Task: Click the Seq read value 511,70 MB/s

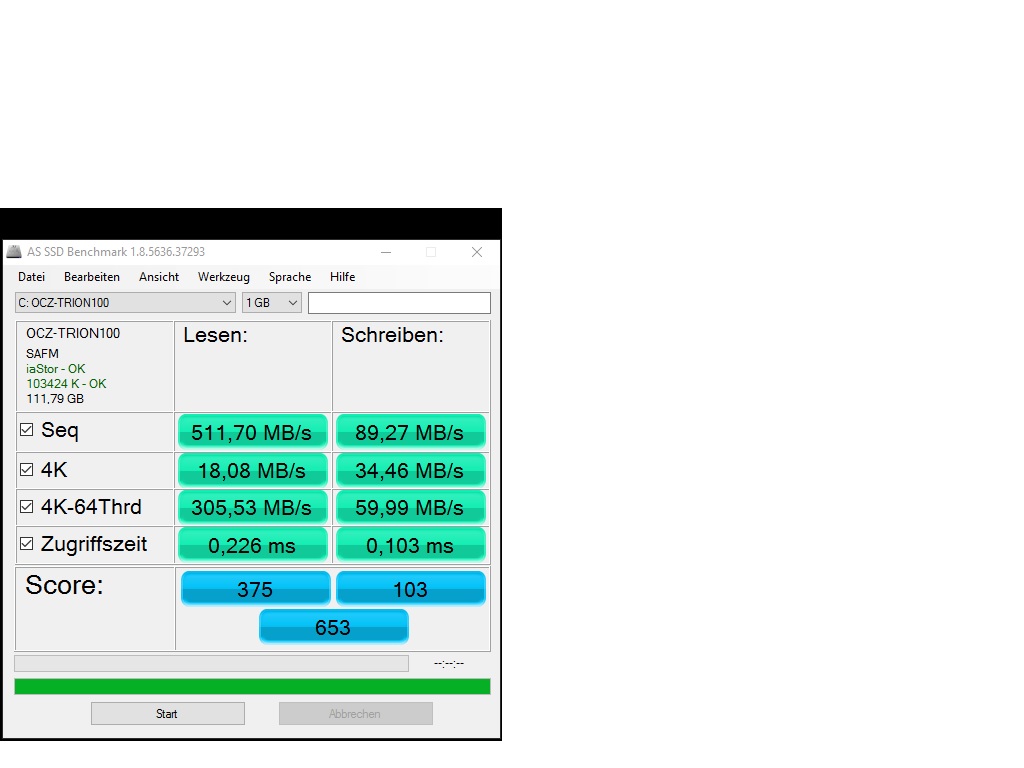Action: (252, 432)
